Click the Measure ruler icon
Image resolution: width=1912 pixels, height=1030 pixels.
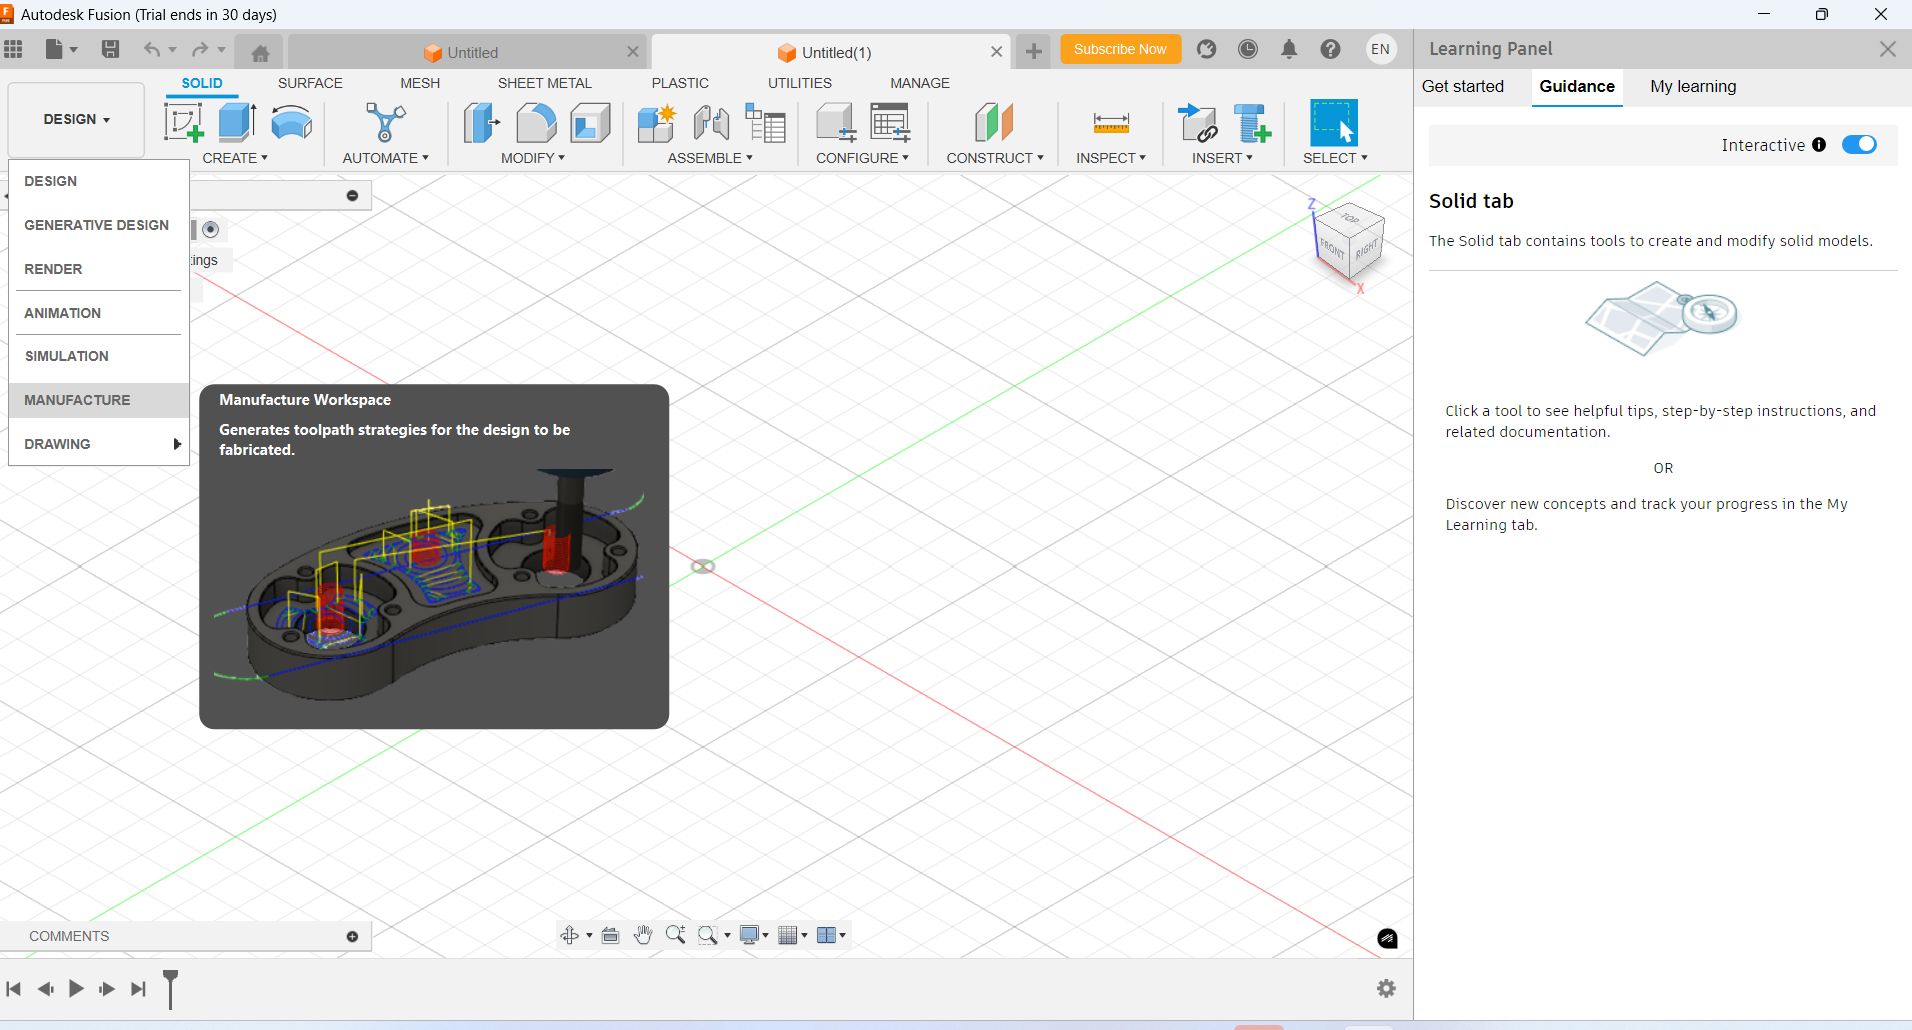(1111, 123)
